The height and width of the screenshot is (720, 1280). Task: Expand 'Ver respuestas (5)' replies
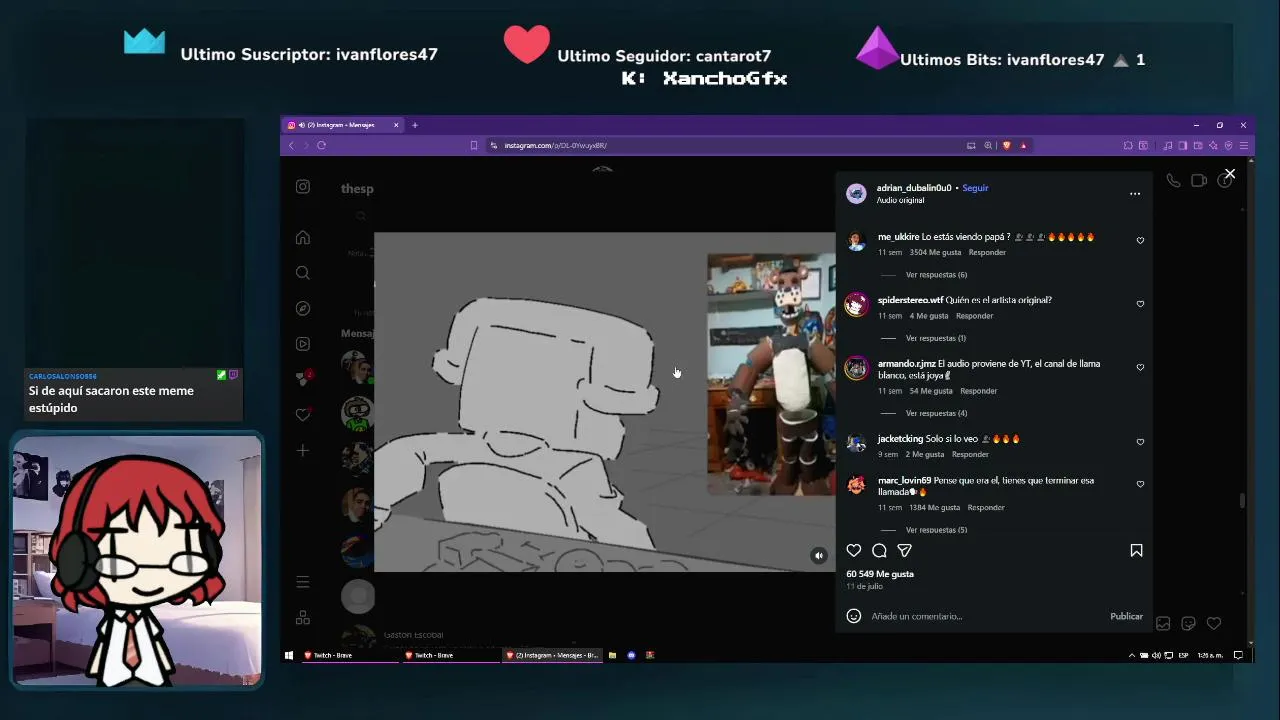(936, 530)
